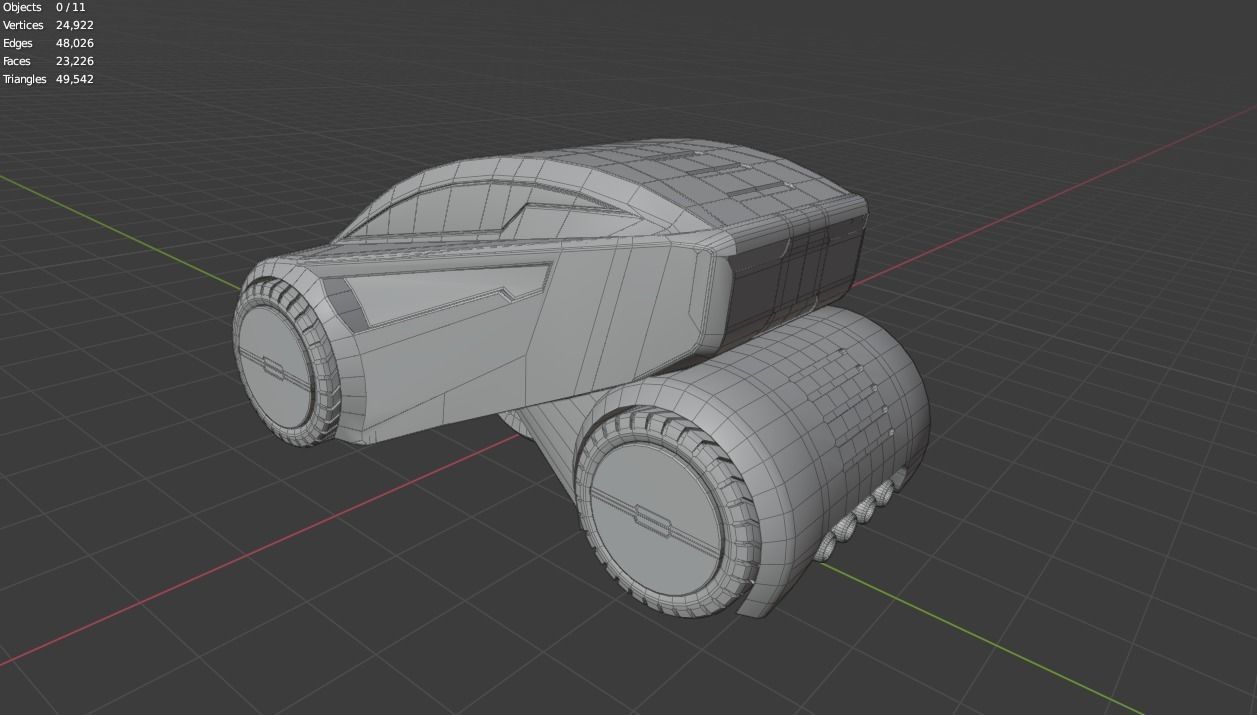1257x715 pixels.
Task: Click the Edges value 48,026
Action: point(75,43)
